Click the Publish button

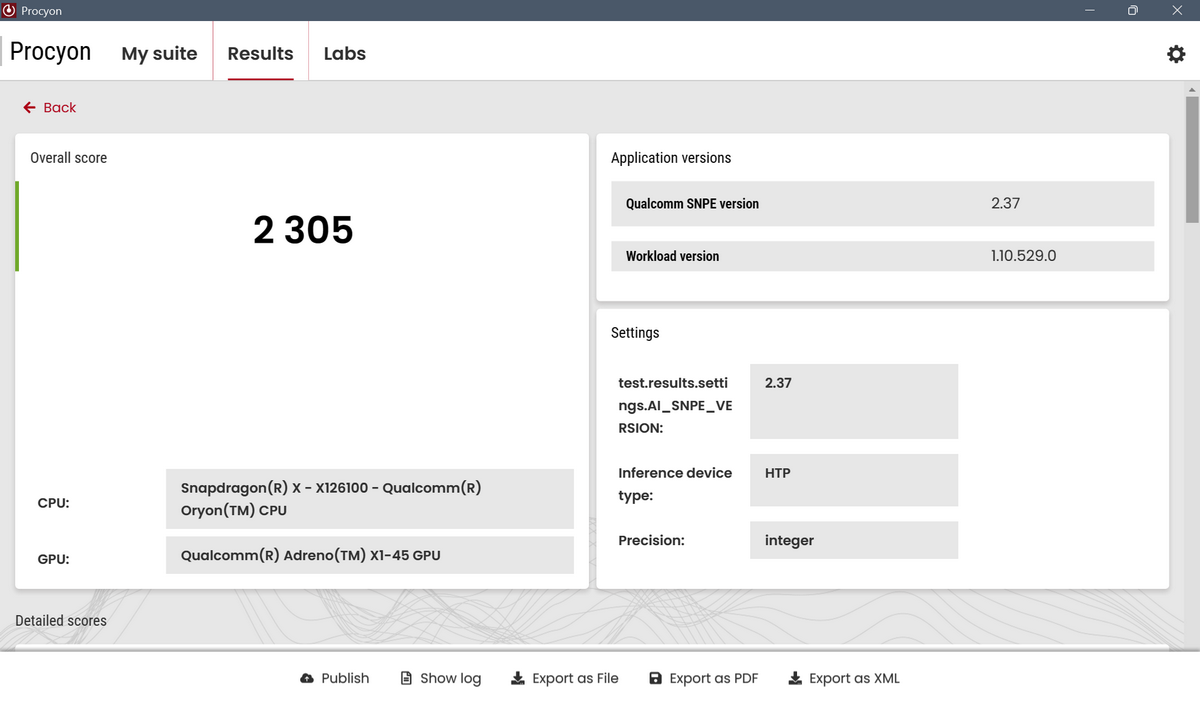pyautogui.click(x=335, y=678)
